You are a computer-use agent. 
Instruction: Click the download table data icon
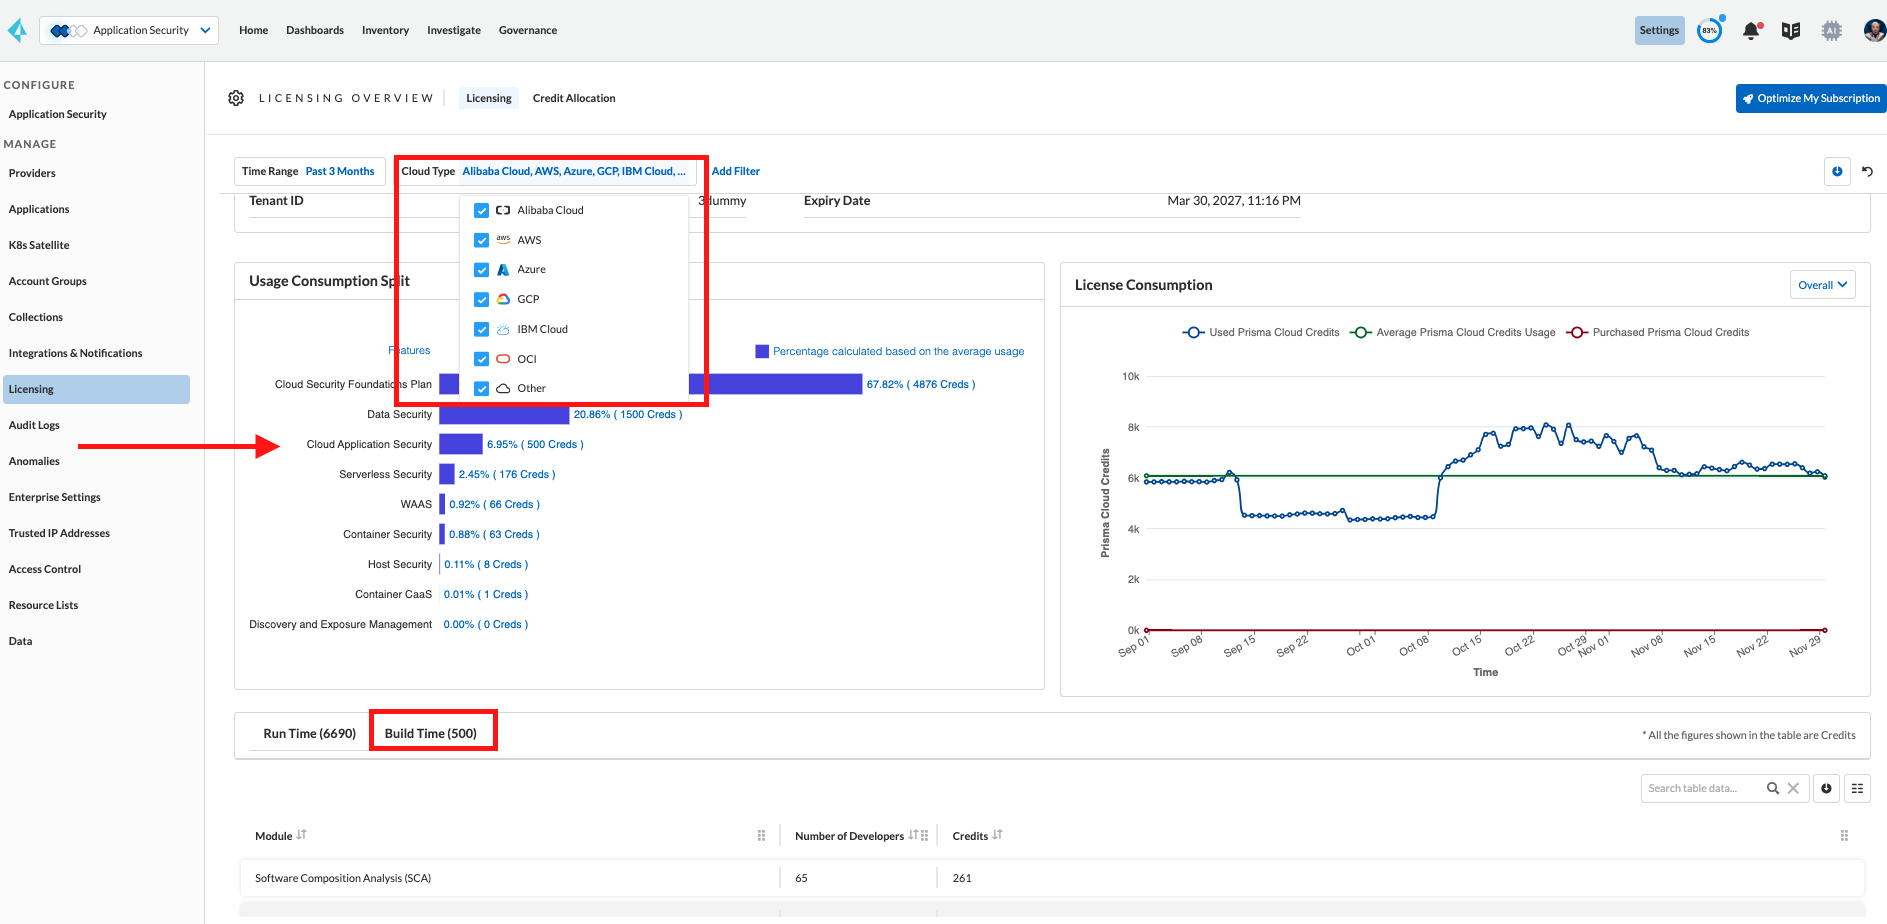click(1826, 789)
